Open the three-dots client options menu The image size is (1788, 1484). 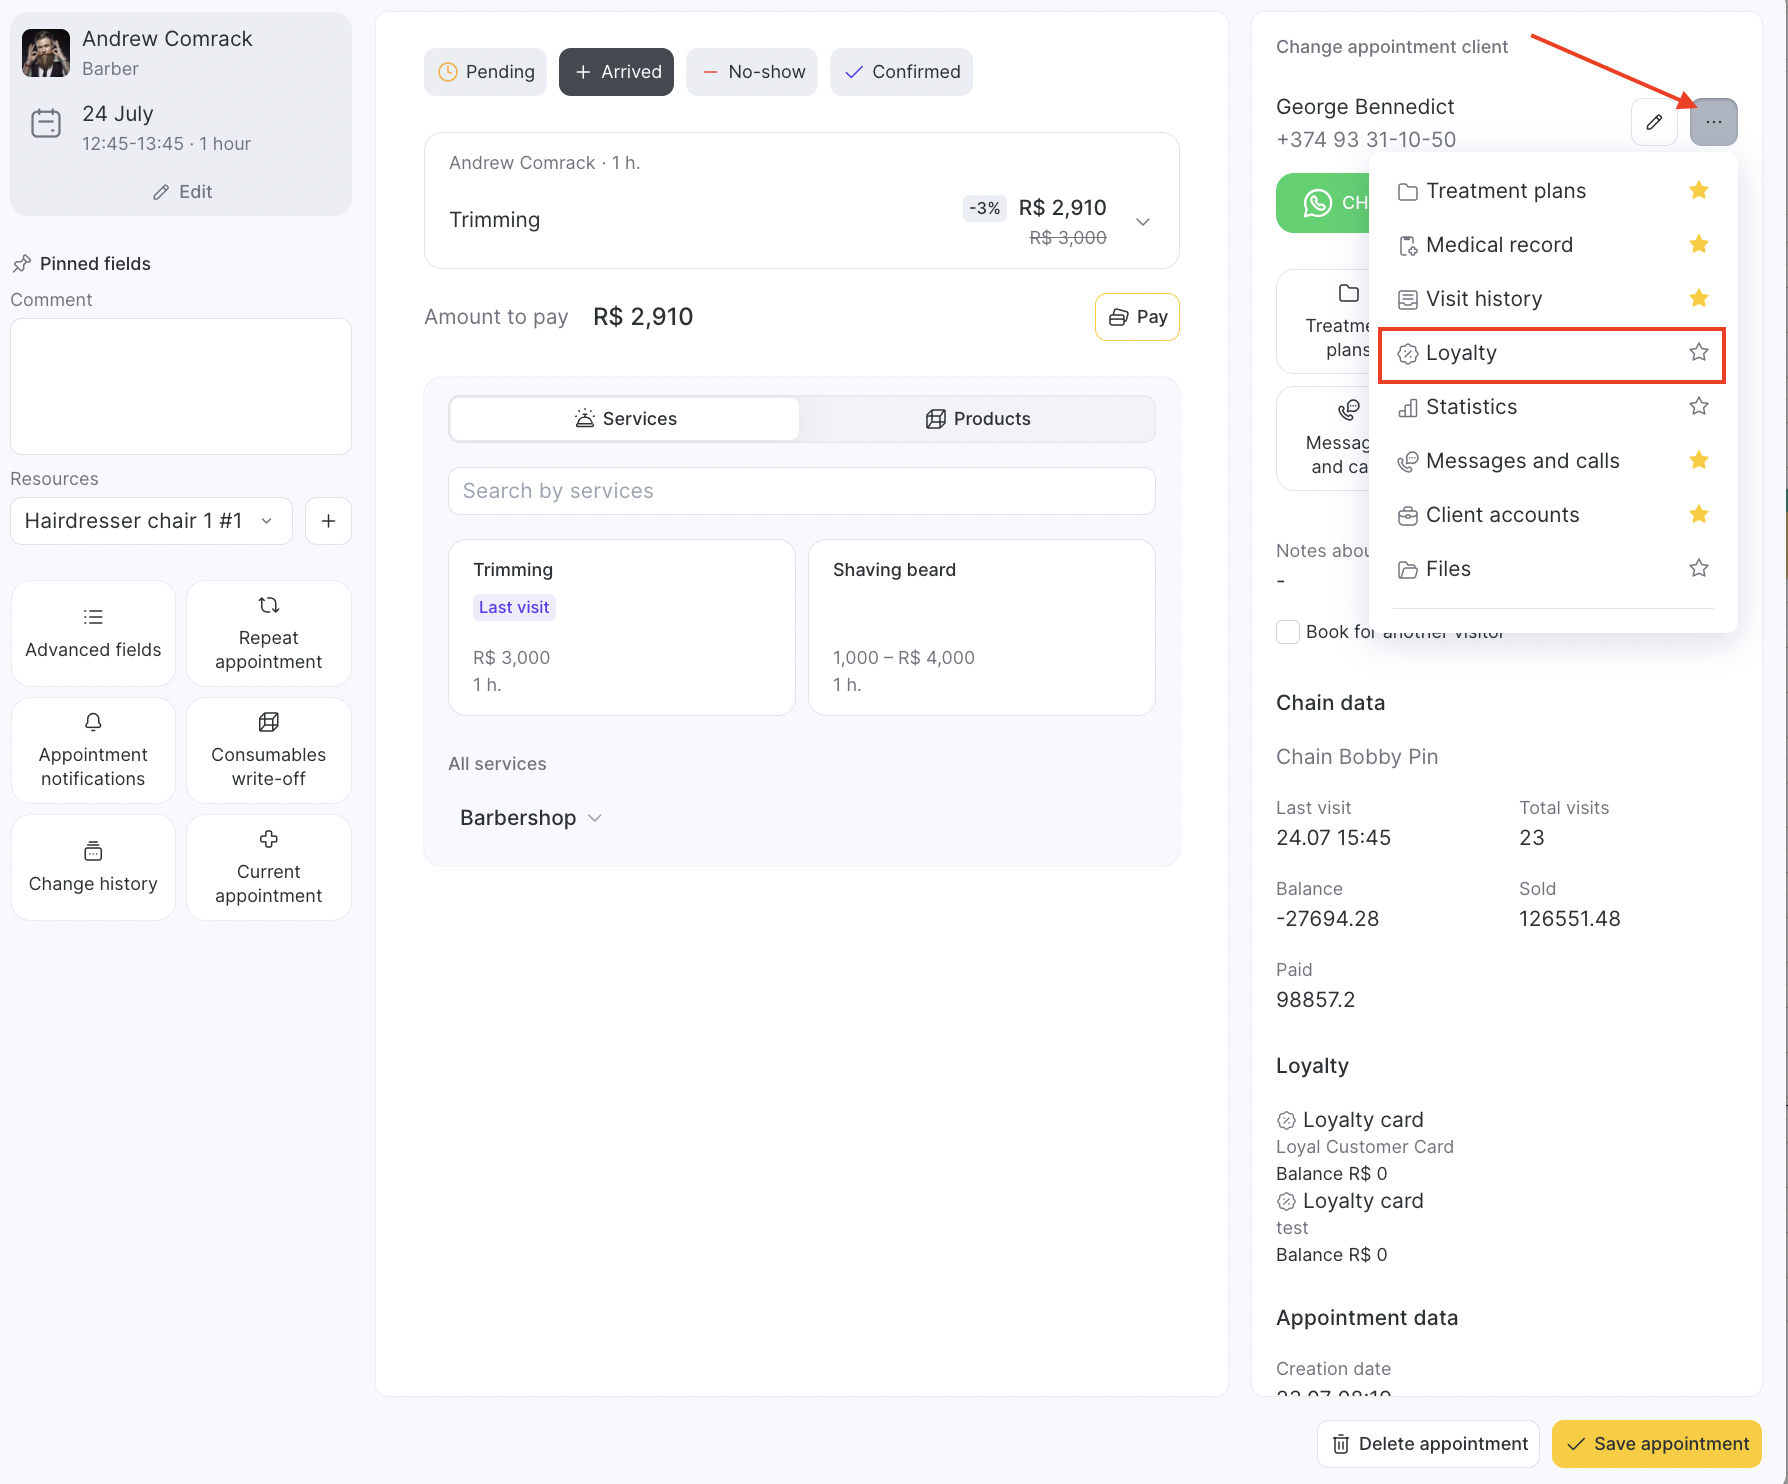pos(1713,122)
